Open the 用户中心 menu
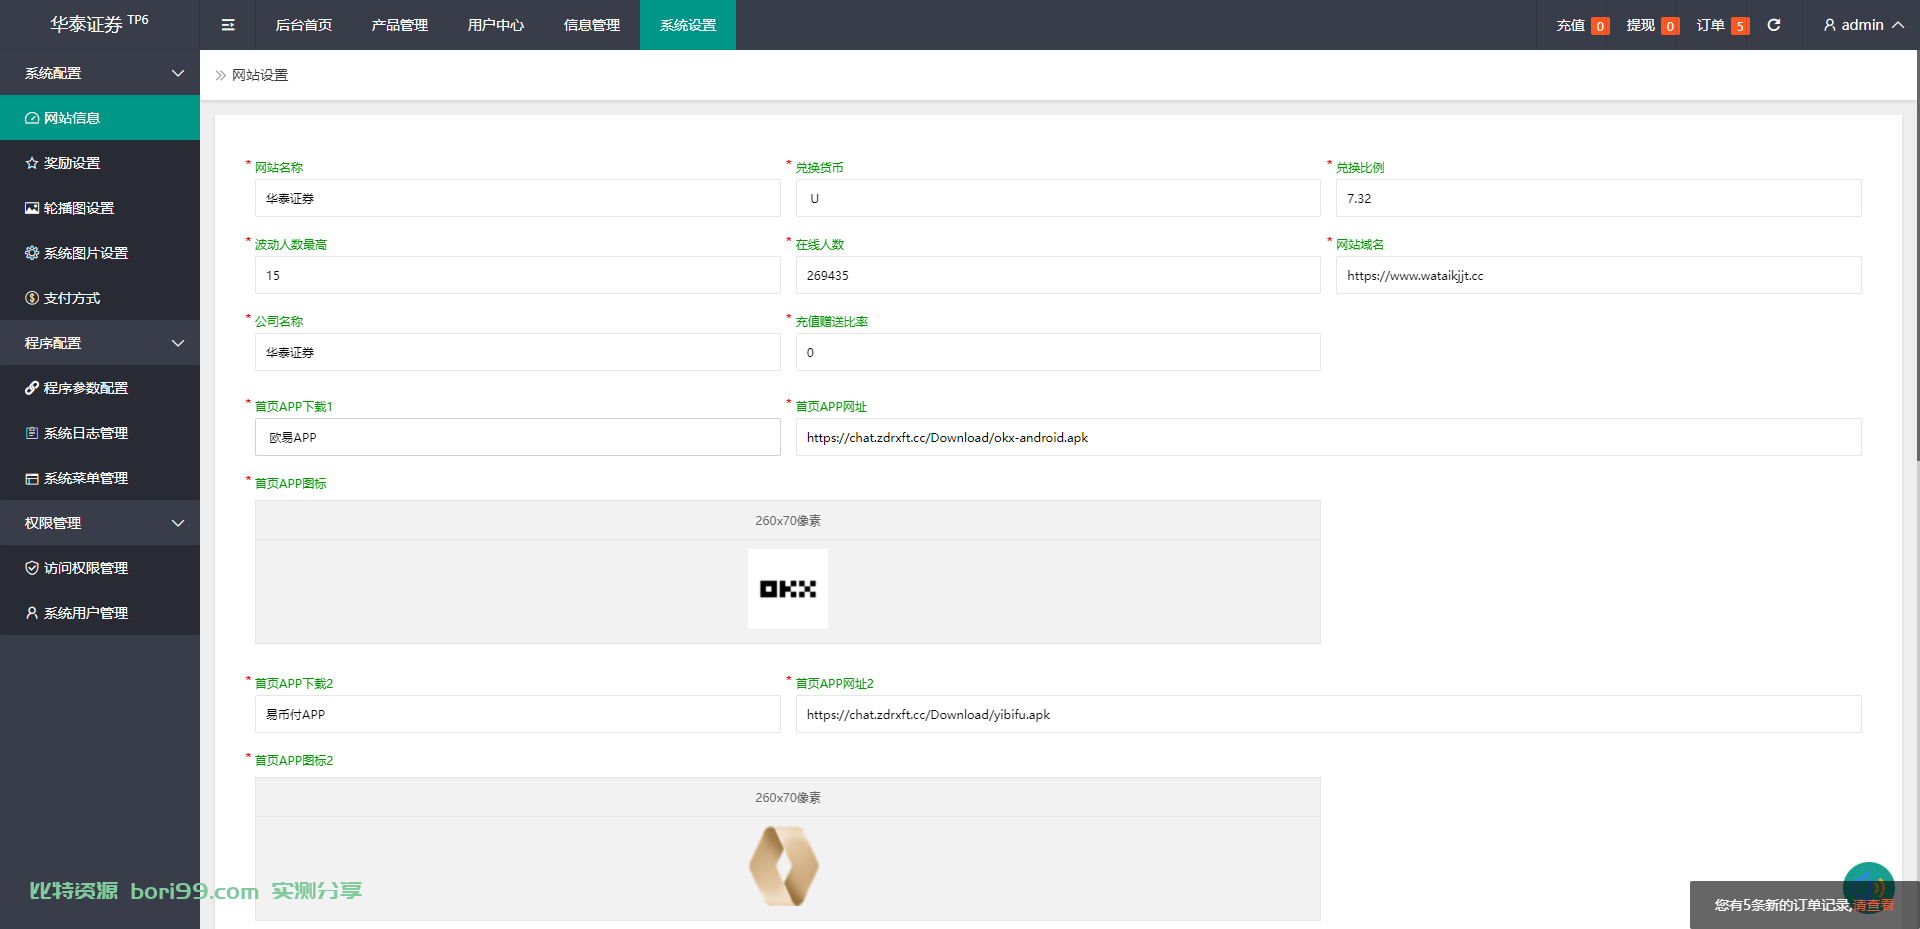 [496, 25]
